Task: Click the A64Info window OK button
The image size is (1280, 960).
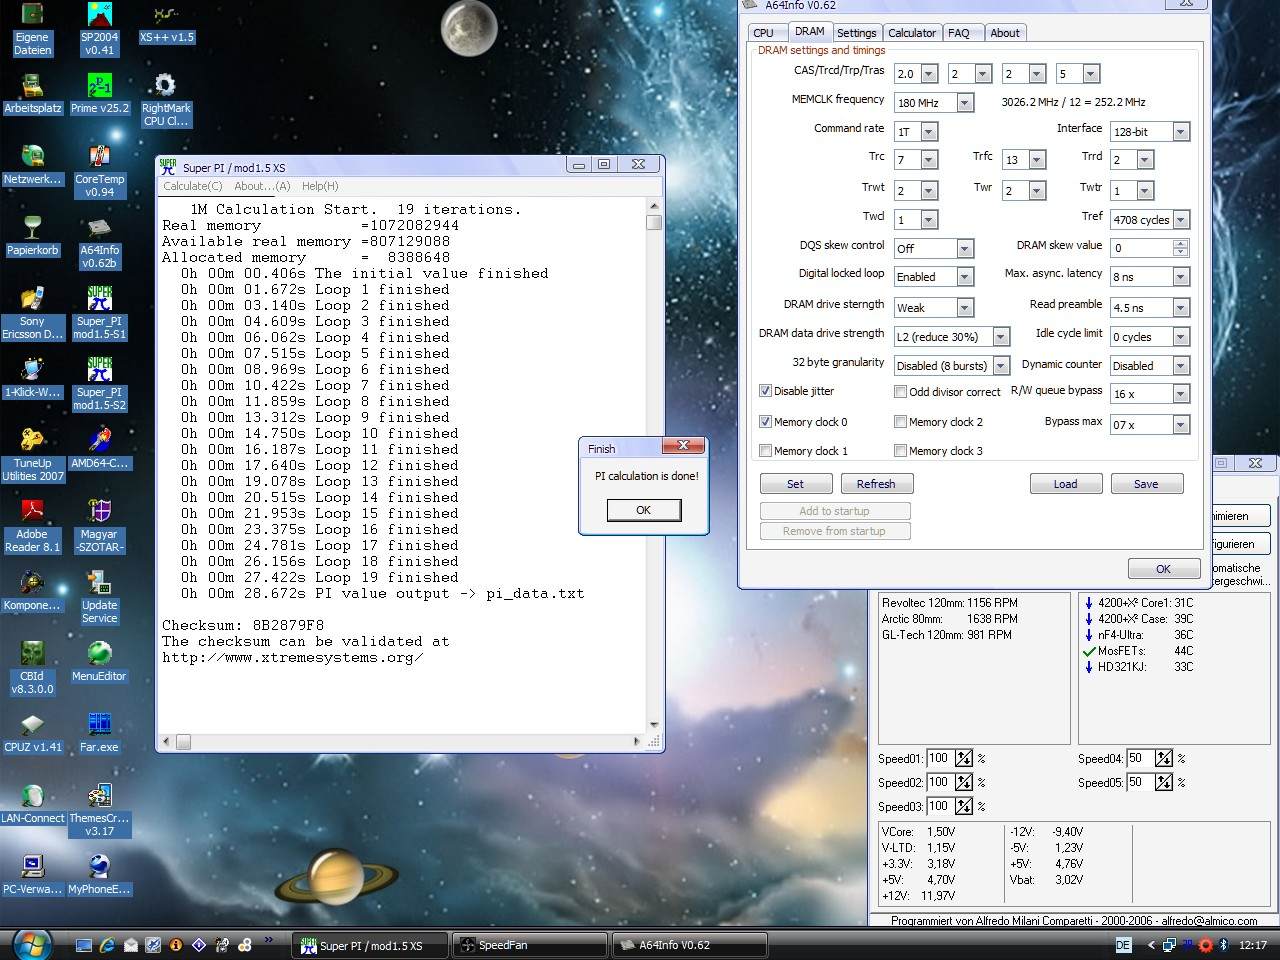Action: (x=1164, y=569)
